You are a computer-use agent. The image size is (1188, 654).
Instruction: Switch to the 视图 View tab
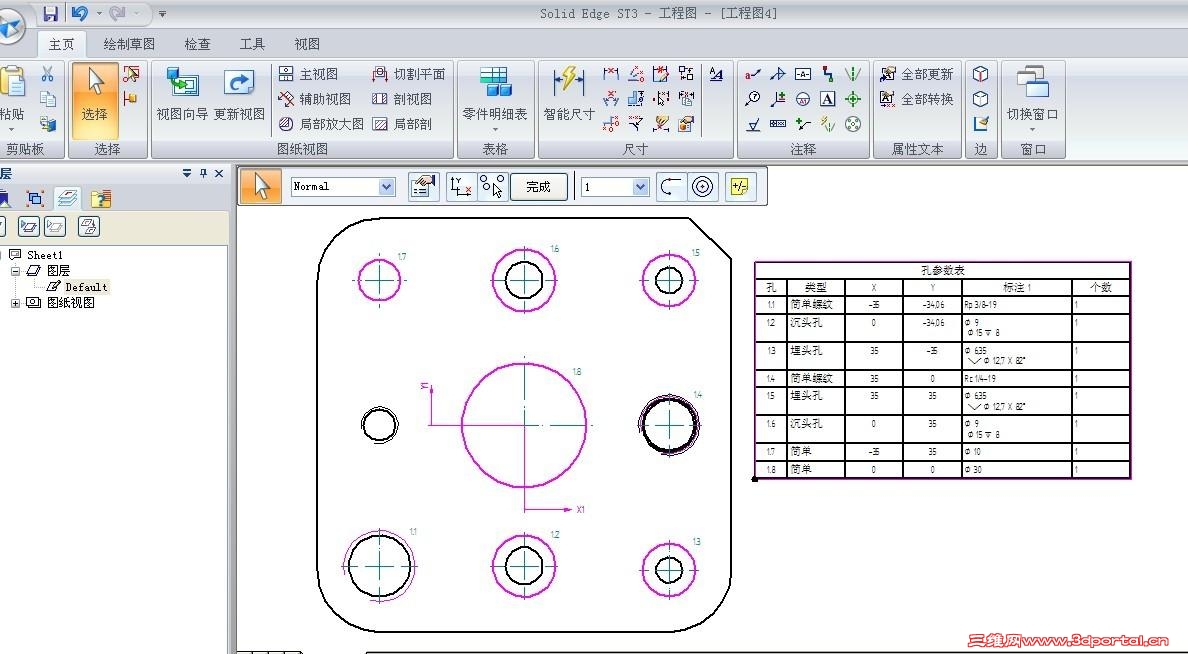307,44
